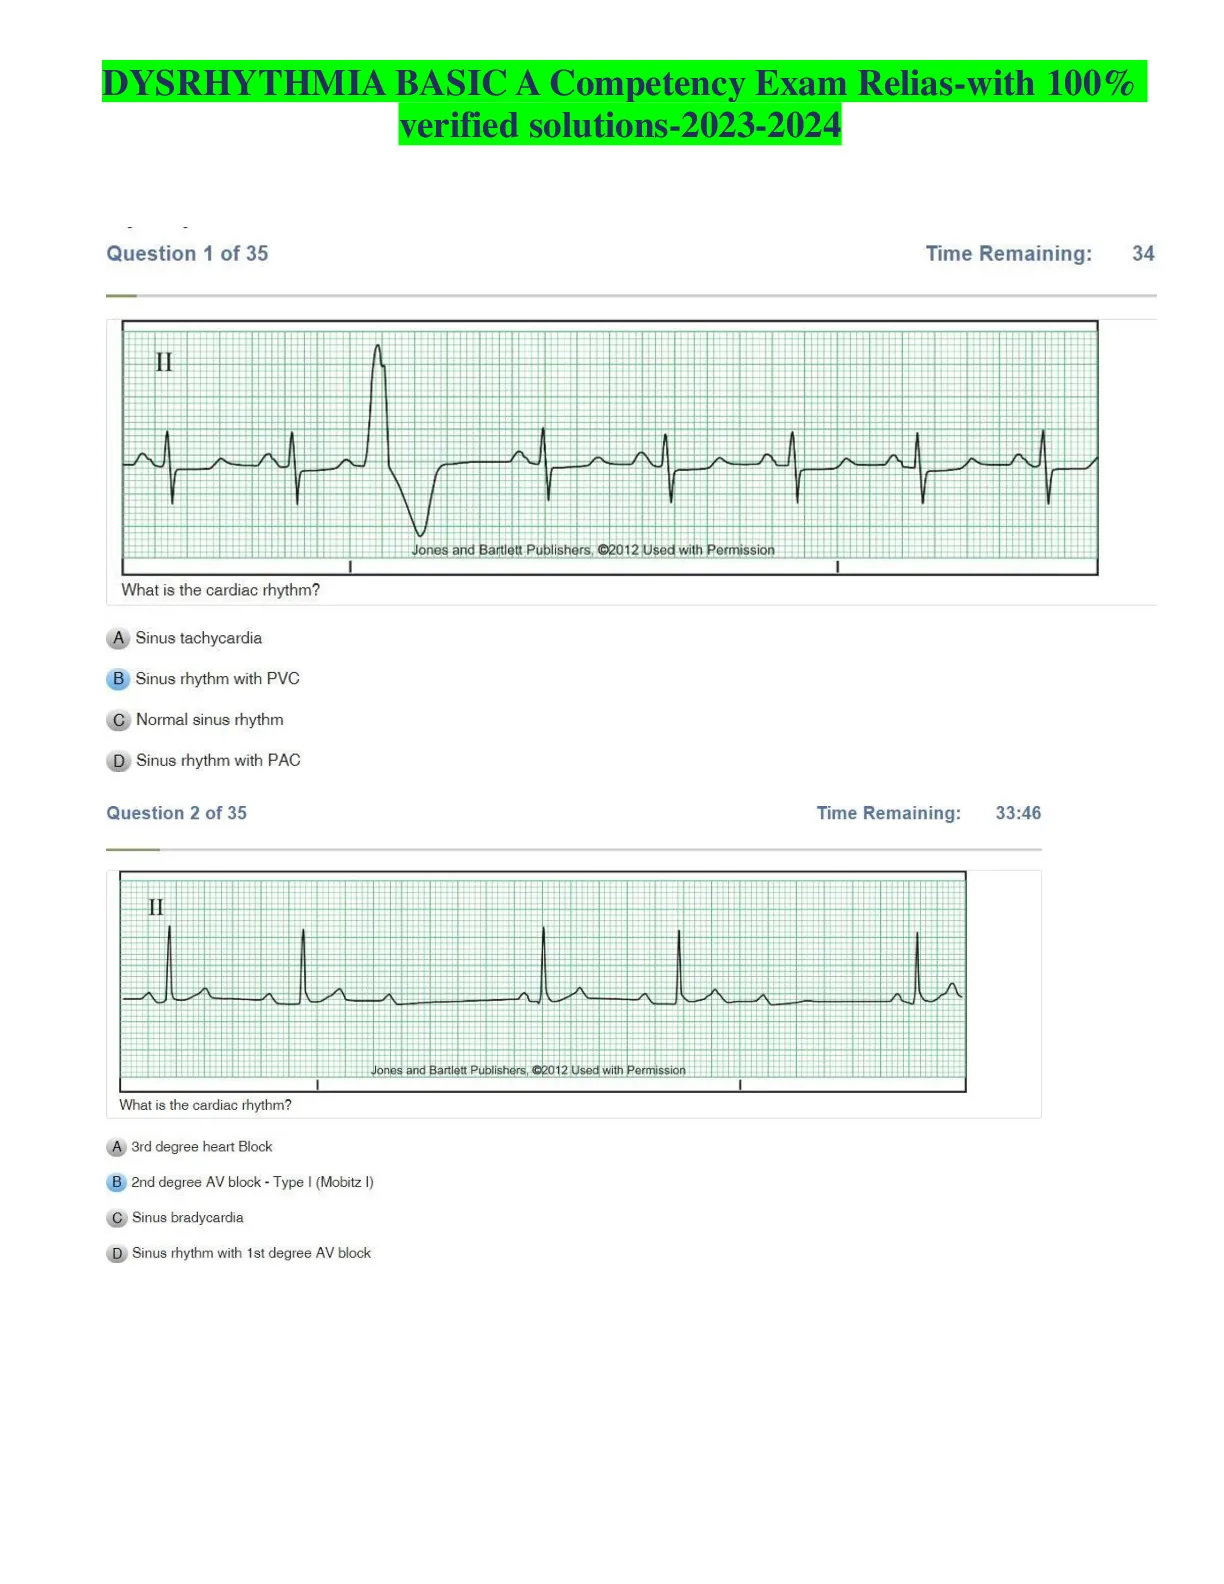Viewport: 1224px width, 1584px height.
Task: Click the 33:46 time remaining value
Action: click(x=1018, y=813)
